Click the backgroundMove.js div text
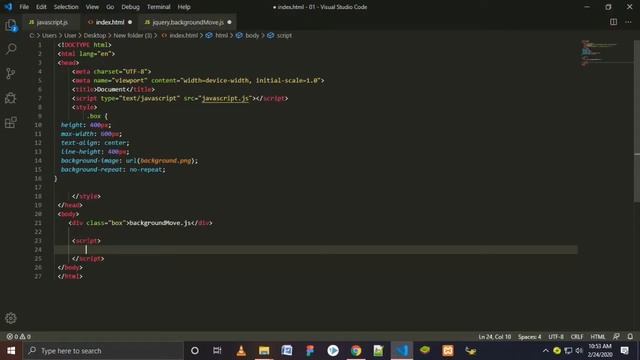 [x=160, y=223]
